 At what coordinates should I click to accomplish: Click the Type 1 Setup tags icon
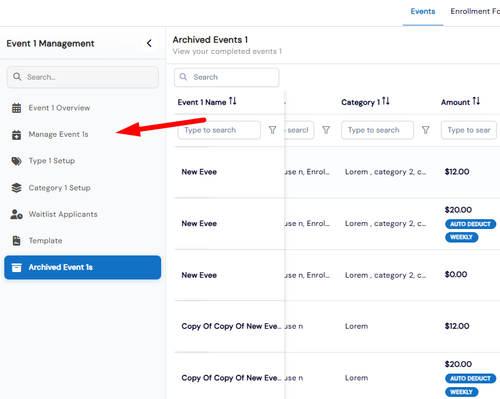point(16,161)
